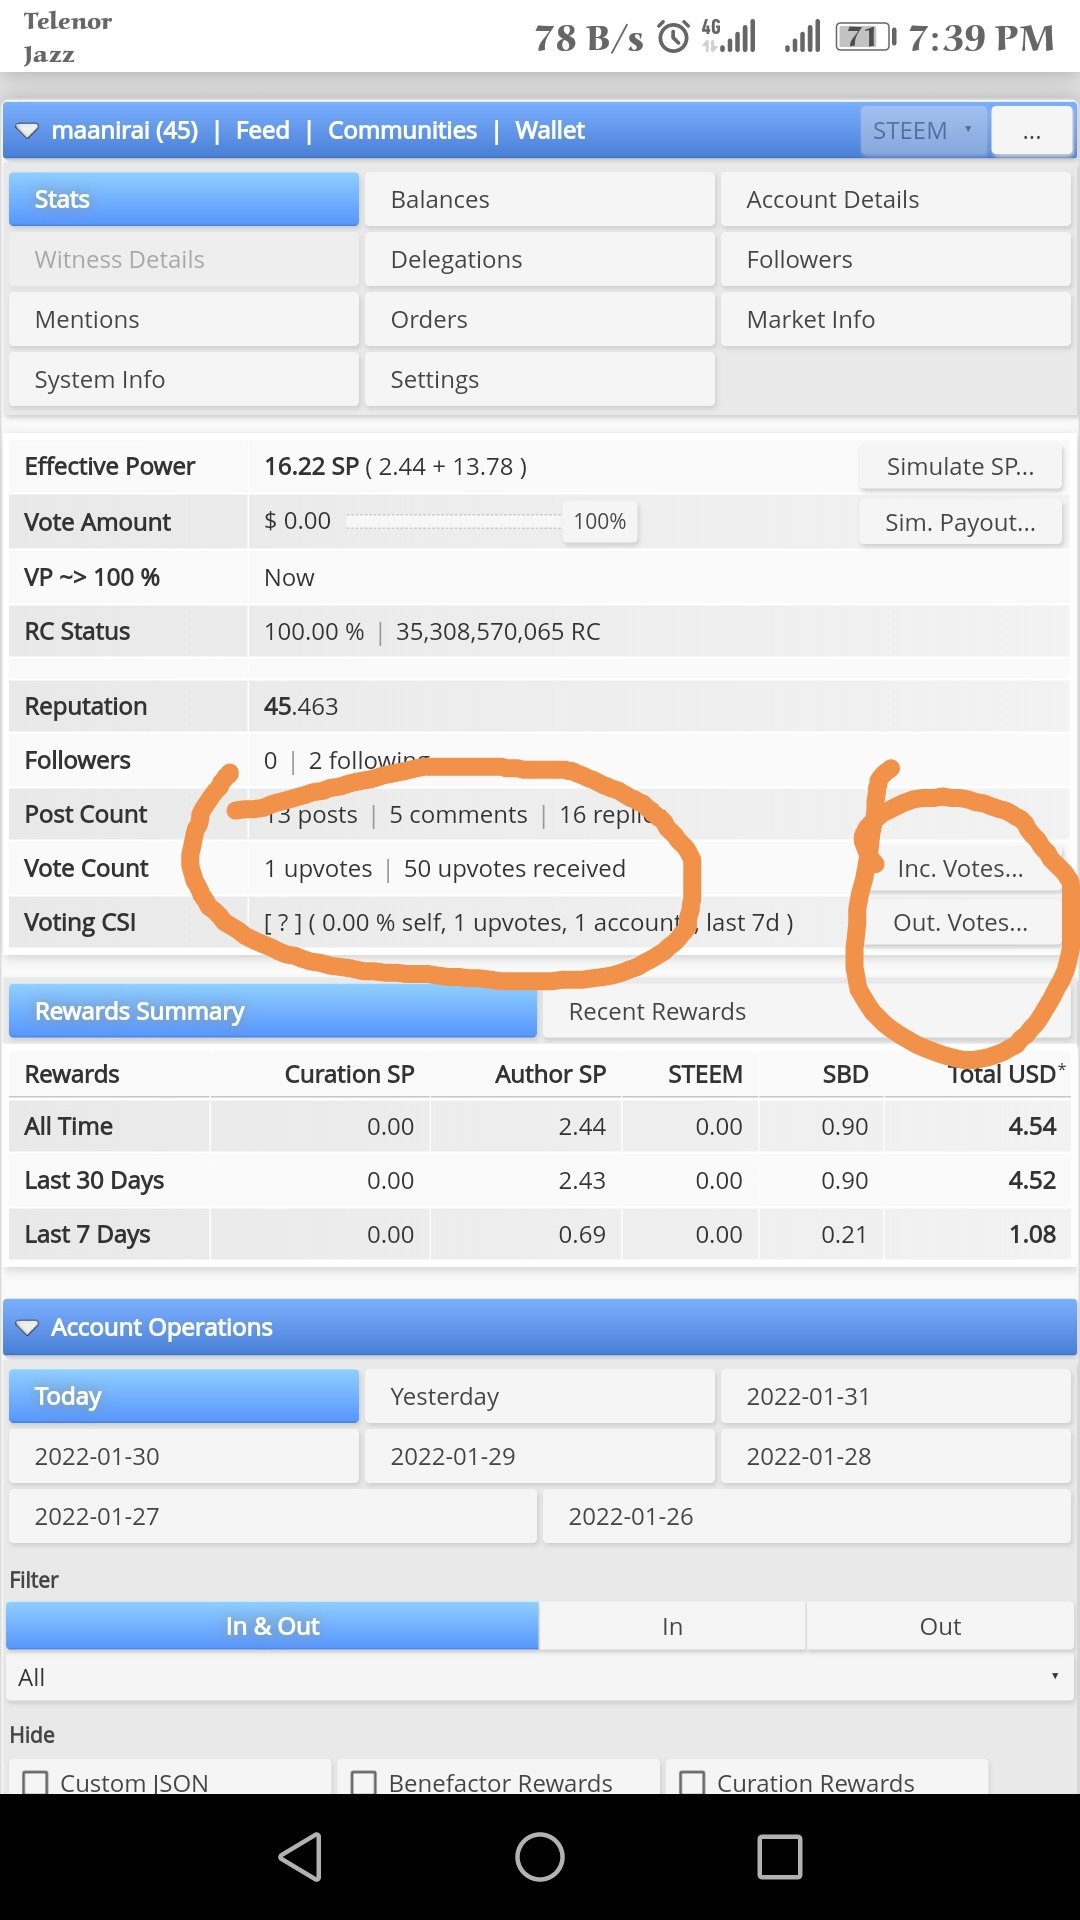This screenshot has height=1920, width=1080.
Task: Open the Feed link in header
Action: tap(262, 130)
